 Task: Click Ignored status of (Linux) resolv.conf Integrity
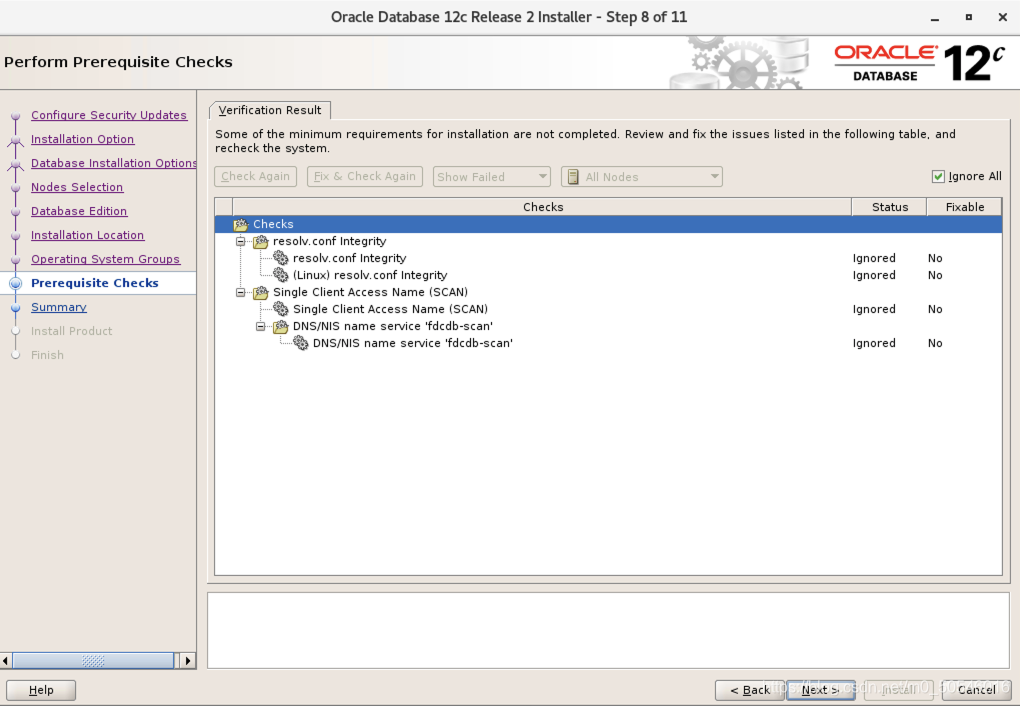point(874,275)
